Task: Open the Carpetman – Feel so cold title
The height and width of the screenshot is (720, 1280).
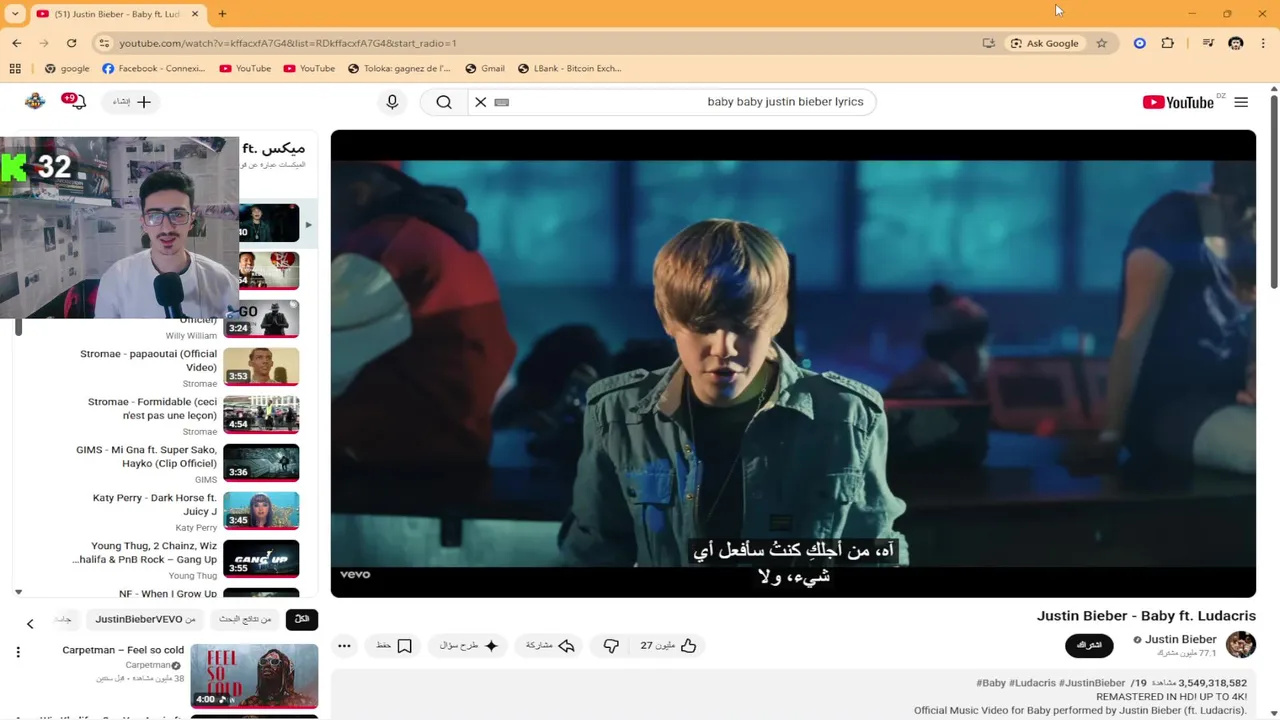Action: tap(123, 650)
